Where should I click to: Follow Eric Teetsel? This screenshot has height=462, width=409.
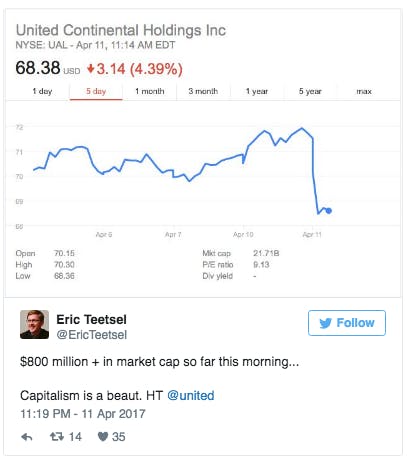(347, 323)
